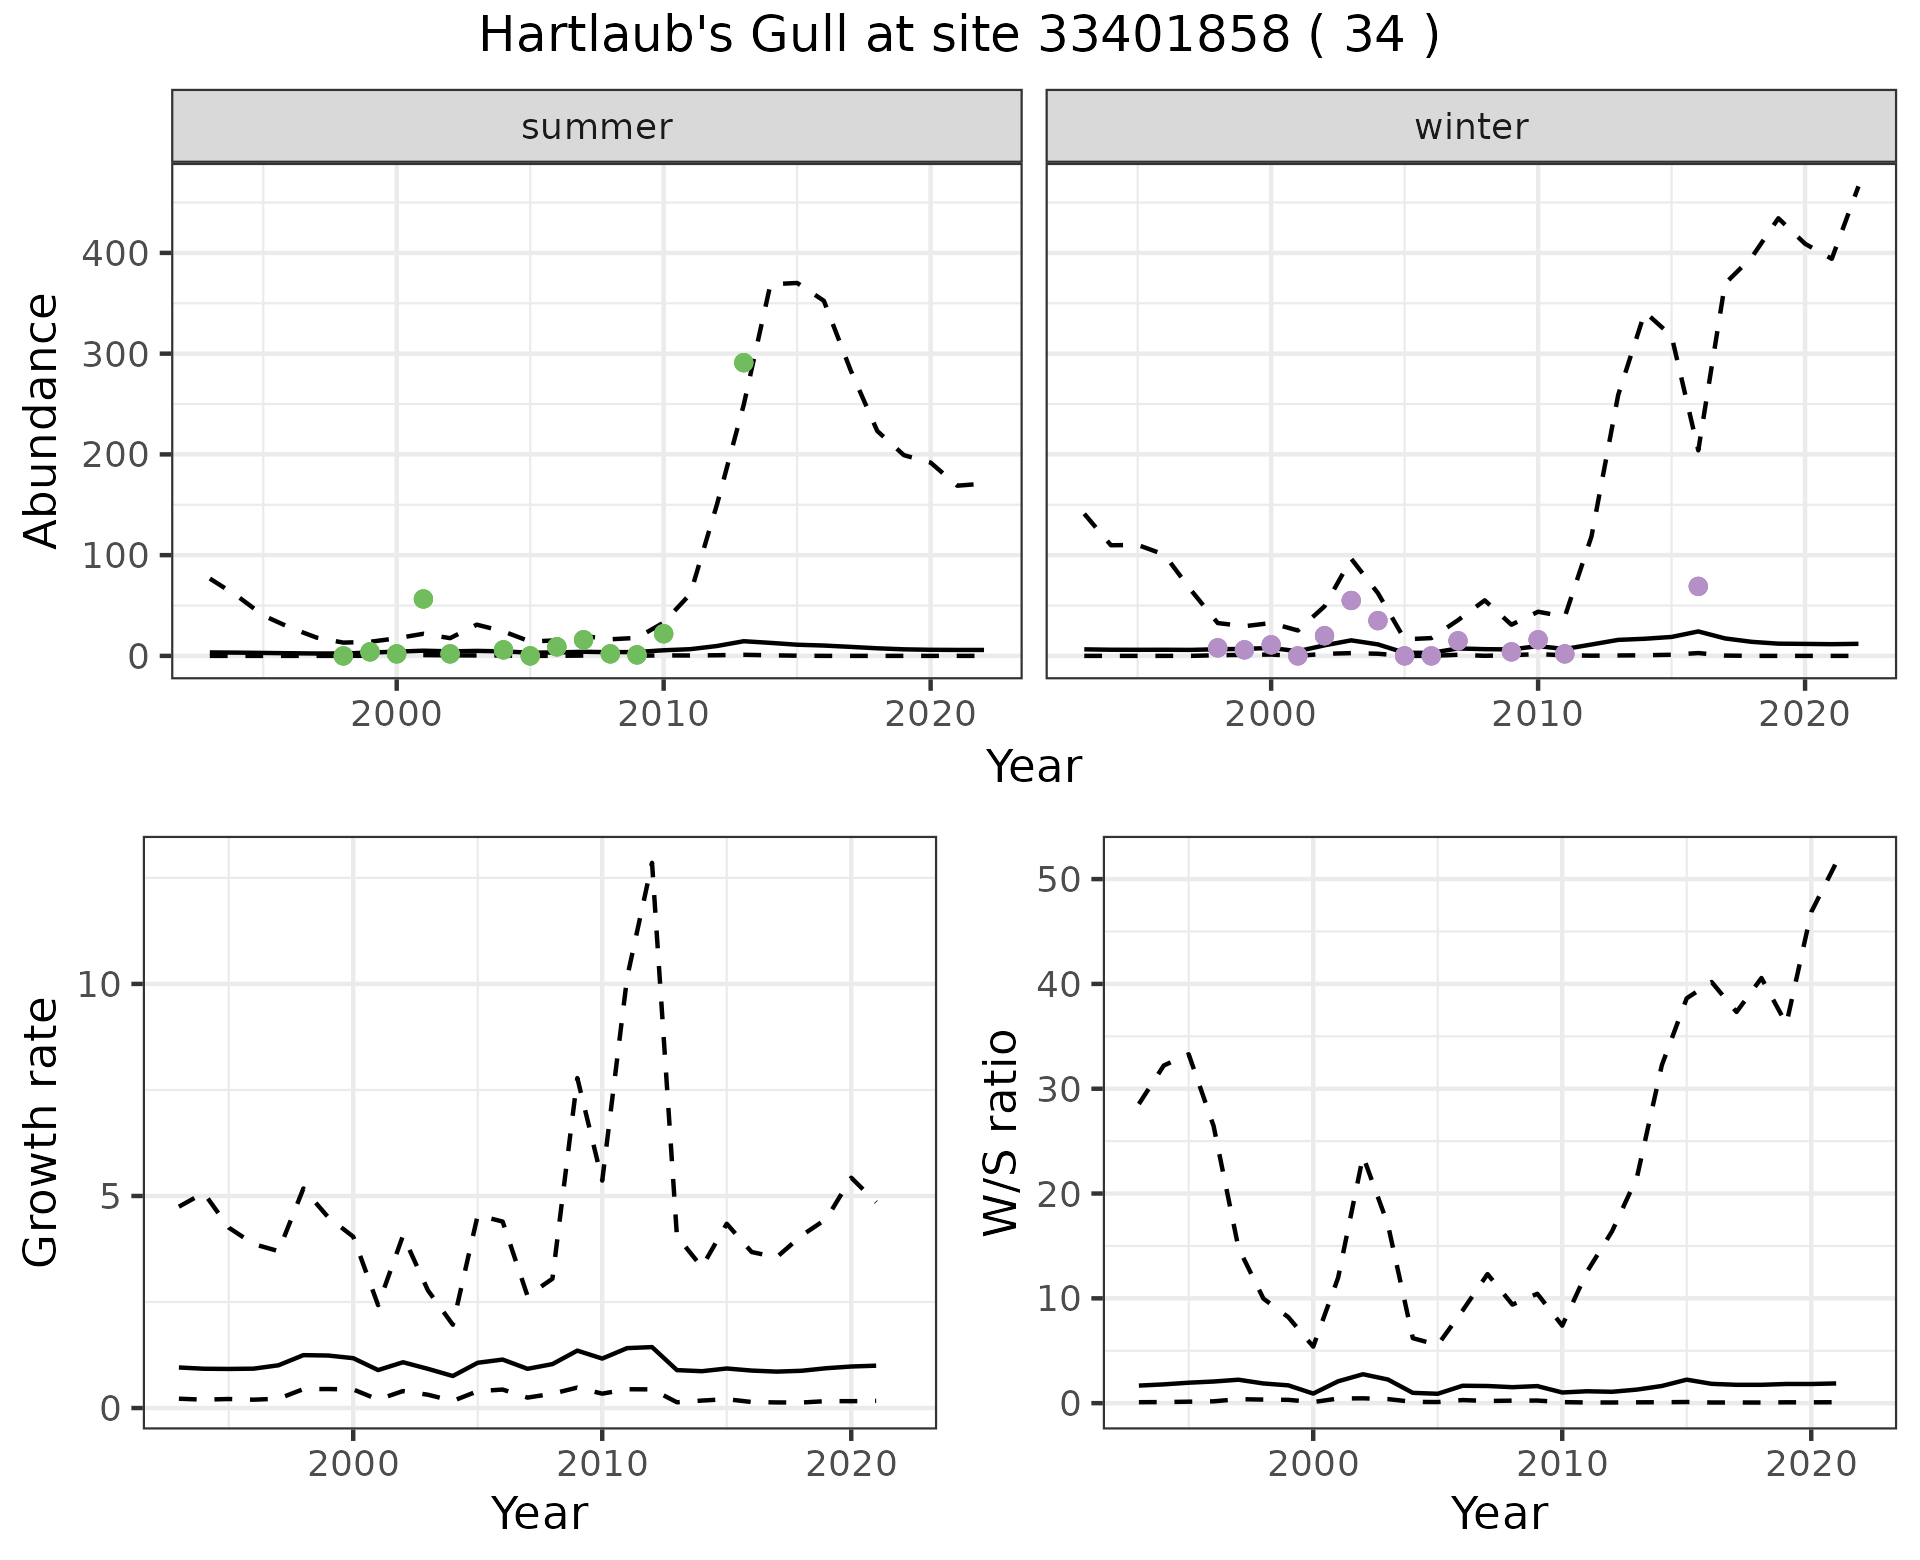The width and height of the screenshot is (1920, 1560).
Task: Click the winter facet header strip
Action: pos(1471,127)
